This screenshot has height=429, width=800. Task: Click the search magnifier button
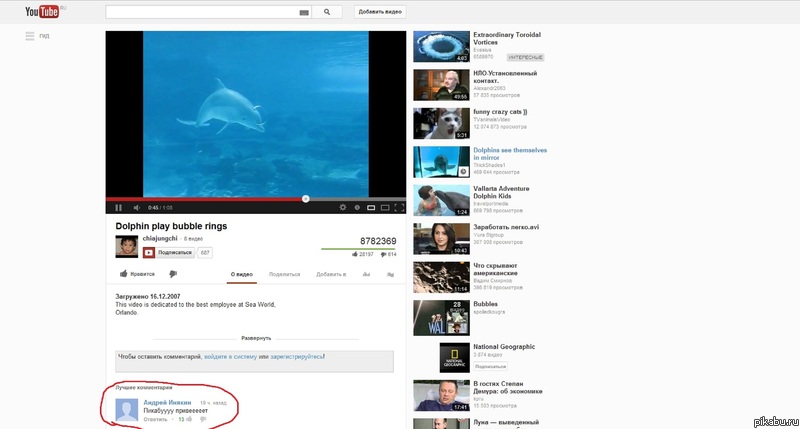coord(326,12)
